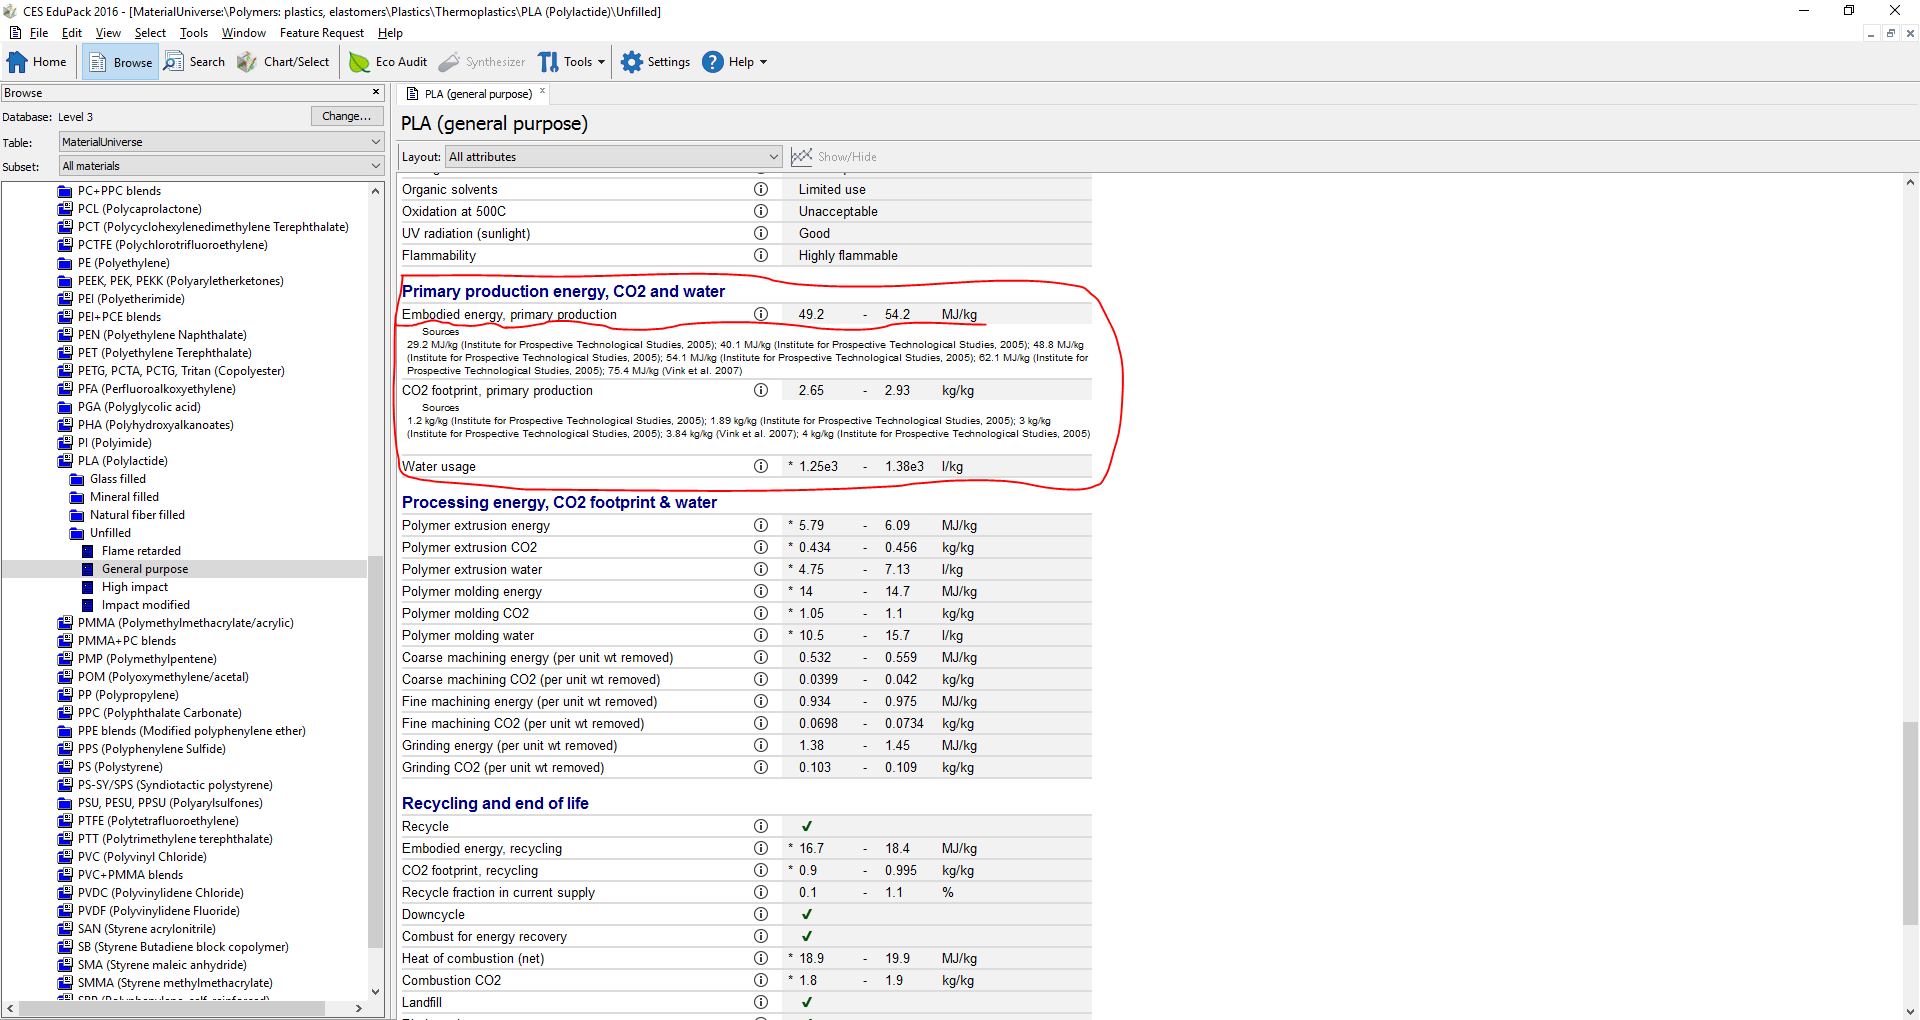Select the PLA (general purpose) tab
This screenshot has height=1020, width=1920.
click(x=477, y=94)
